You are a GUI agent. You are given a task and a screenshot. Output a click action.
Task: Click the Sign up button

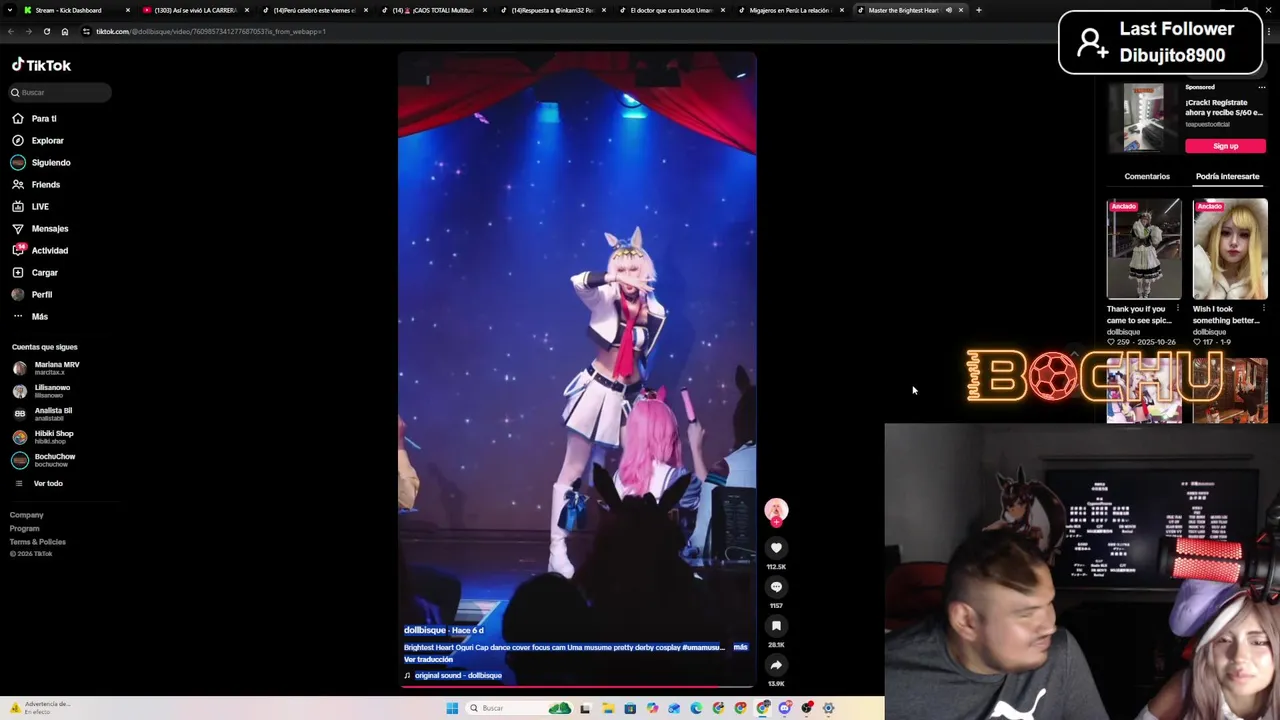pyautogui.click(x=1225, y=146)
